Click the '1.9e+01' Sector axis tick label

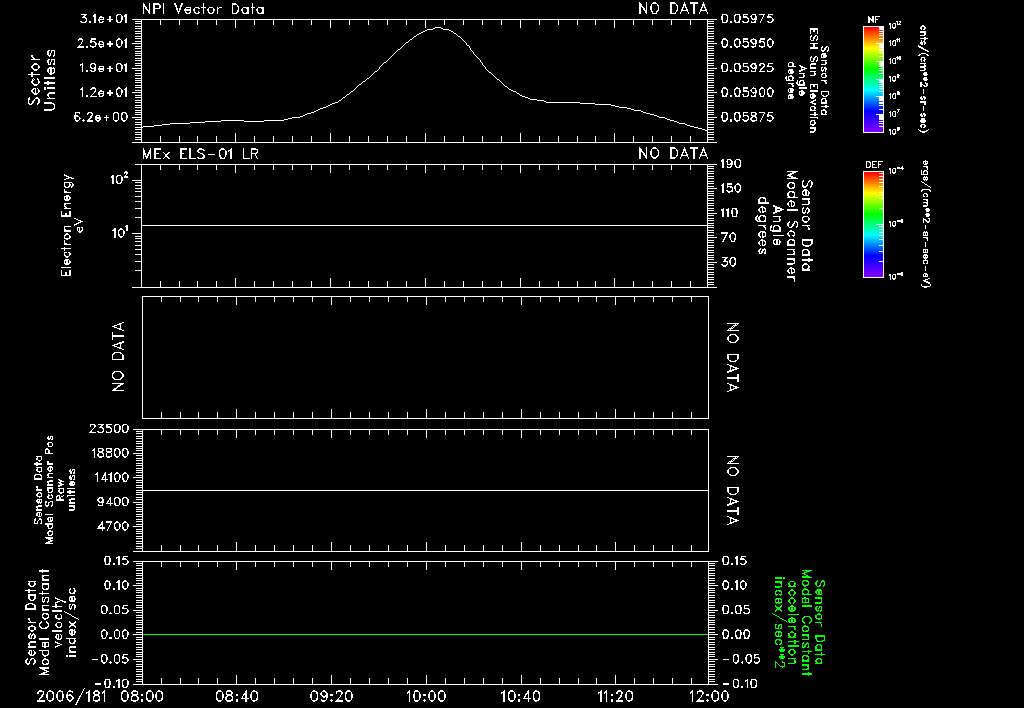pos(104,68)
